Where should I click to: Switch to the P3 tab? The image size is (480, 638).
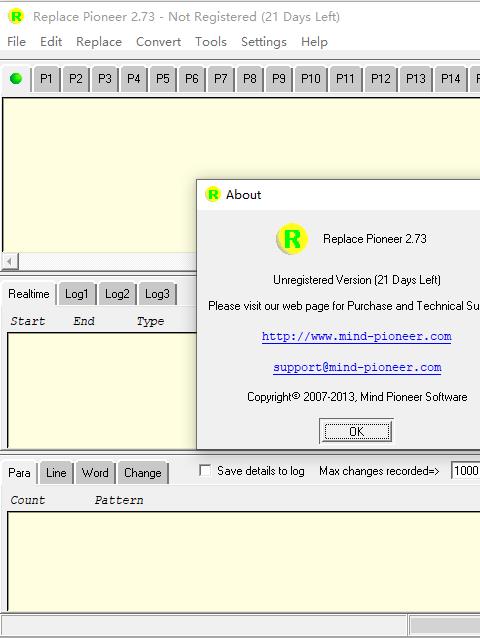click(105, 79)
